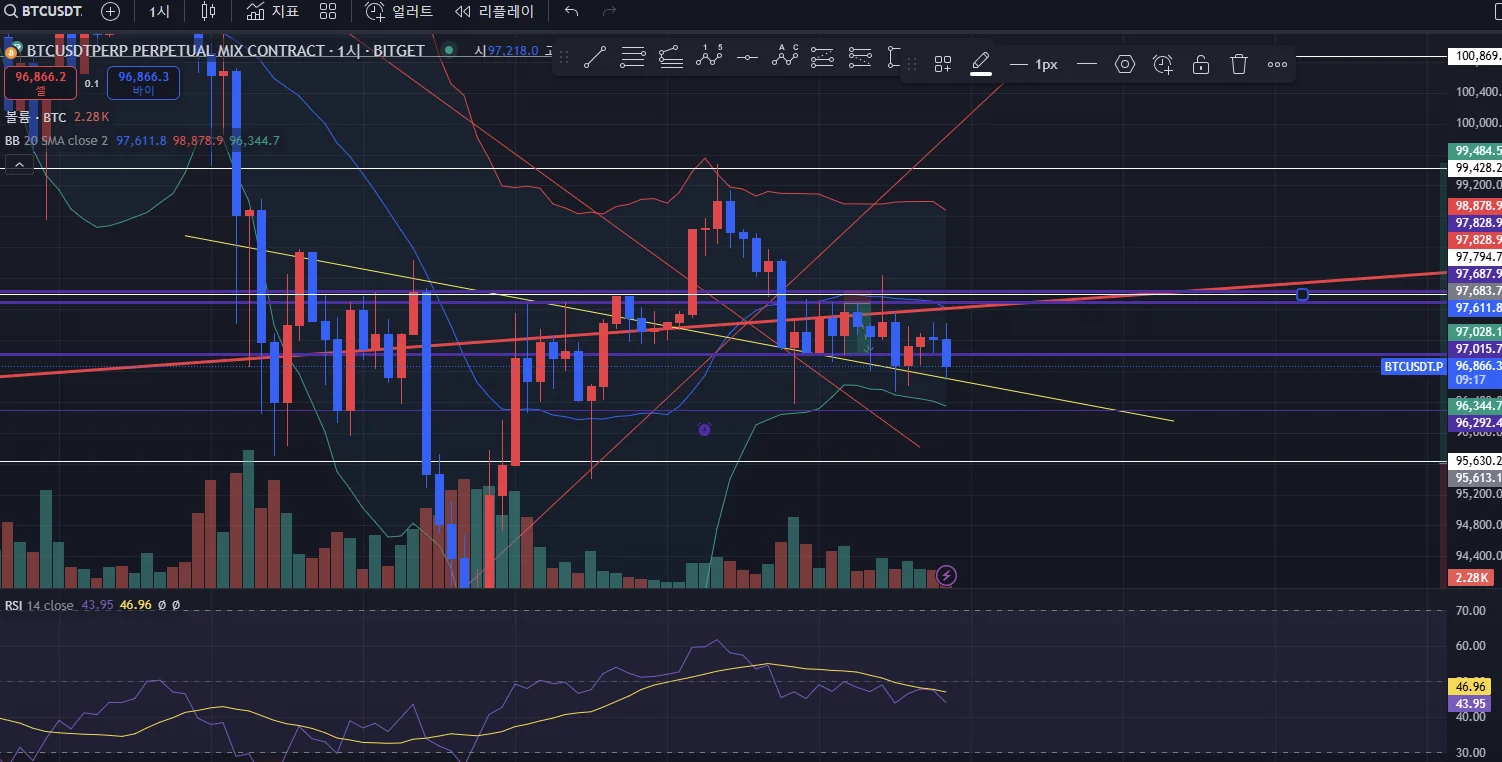
Task: Select the trend line drawing tool
Action: pos(594,58)
